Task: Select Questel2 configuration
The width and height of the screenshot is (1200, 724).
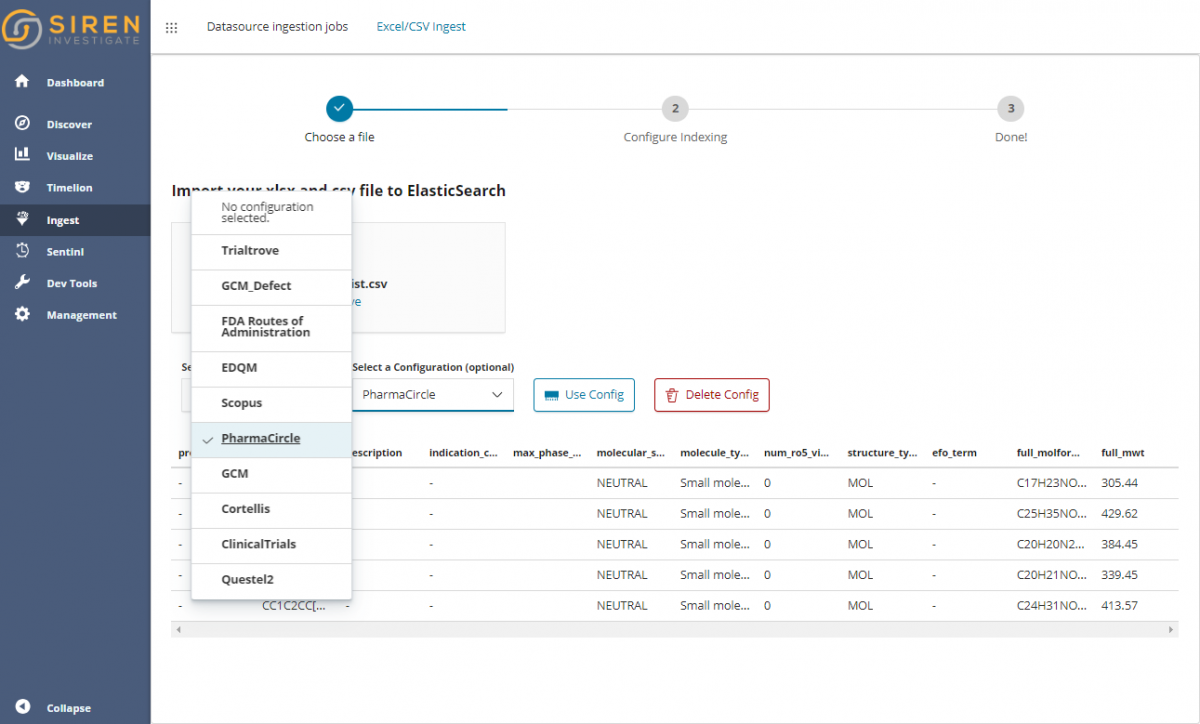Action: [271, 580]
